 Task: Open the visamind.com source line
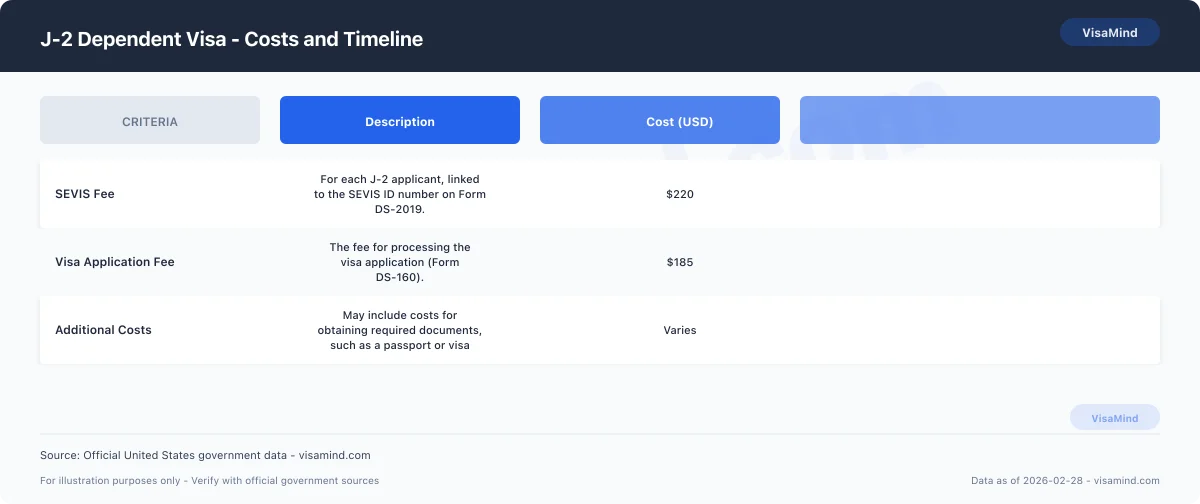pos(205,455)
